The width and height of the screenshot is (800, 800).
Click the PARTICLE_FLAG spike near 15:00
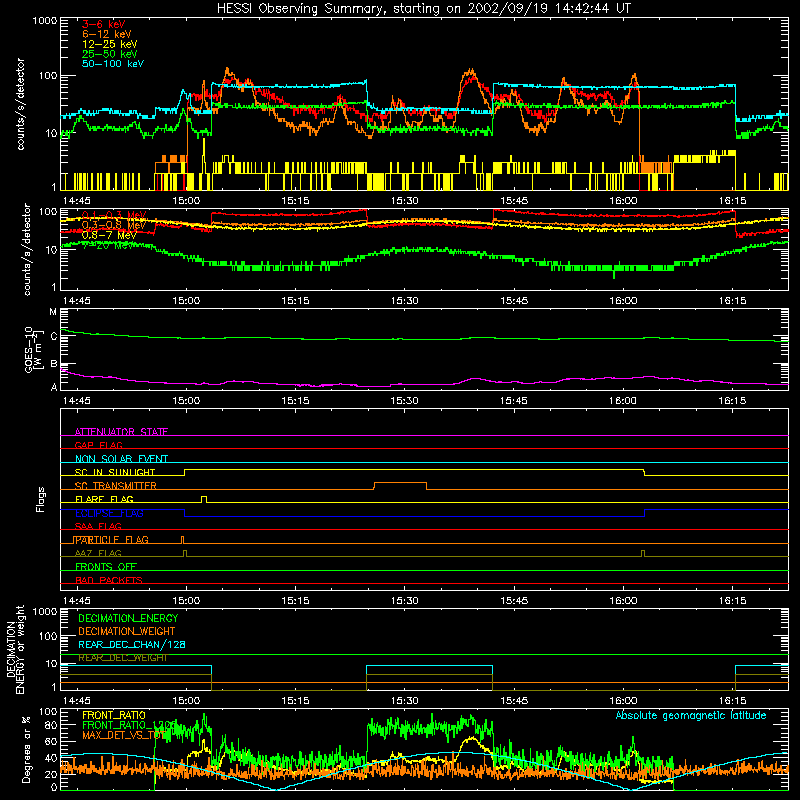(x=183, y=539)
